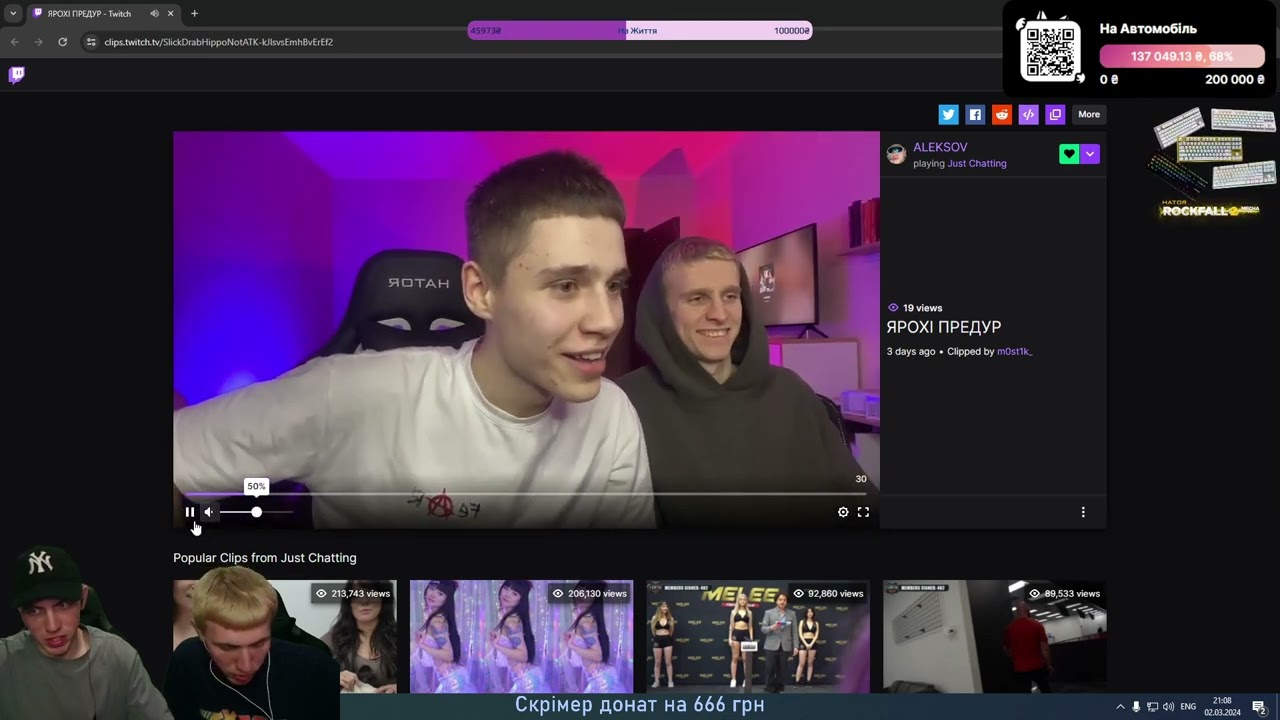
Task: Open the popular clip with 206,130 views
Action: pyautogui.click(x=521, y=636)
